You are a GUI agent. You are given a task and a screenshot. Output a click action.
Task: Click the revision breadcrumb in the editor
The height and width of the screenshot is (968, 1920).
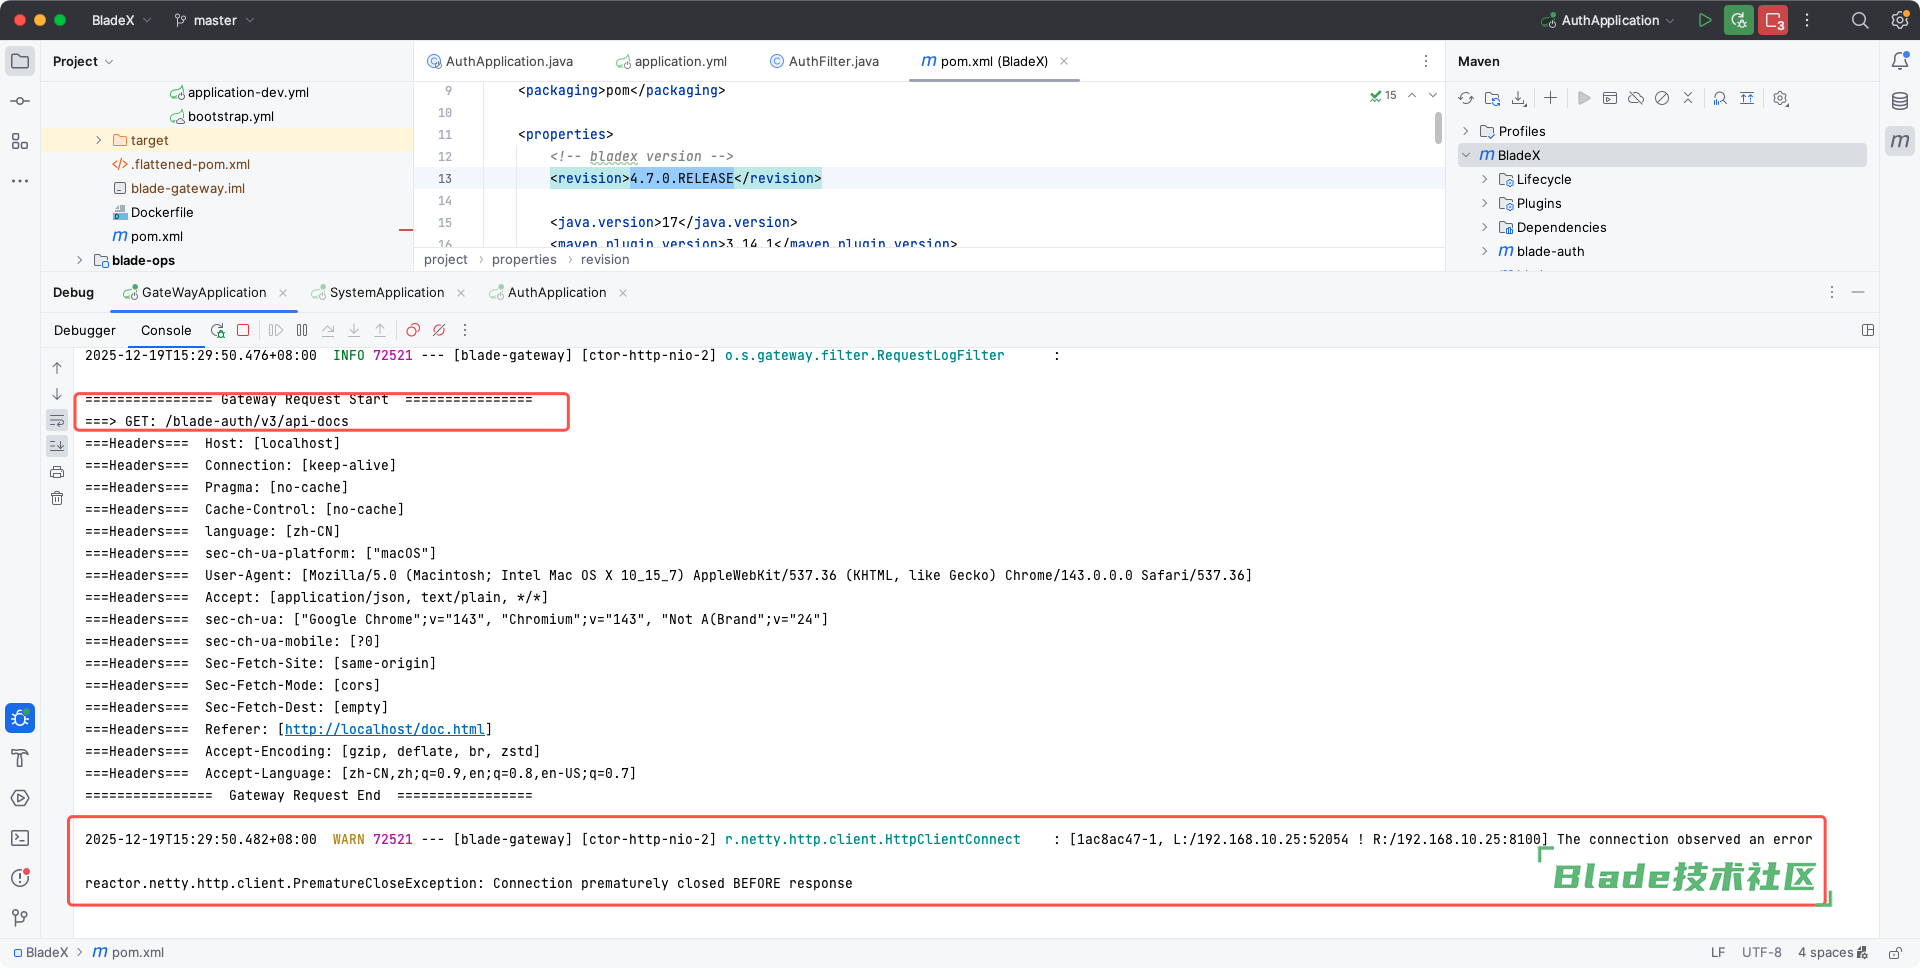pyautogui.click(x=605, y=259)
